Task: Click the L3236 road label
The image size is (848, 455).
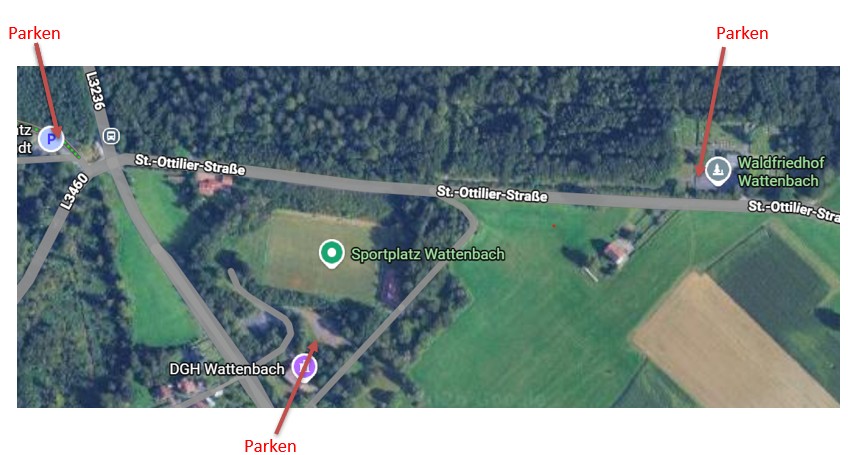Action: click(x=95, y=91)
